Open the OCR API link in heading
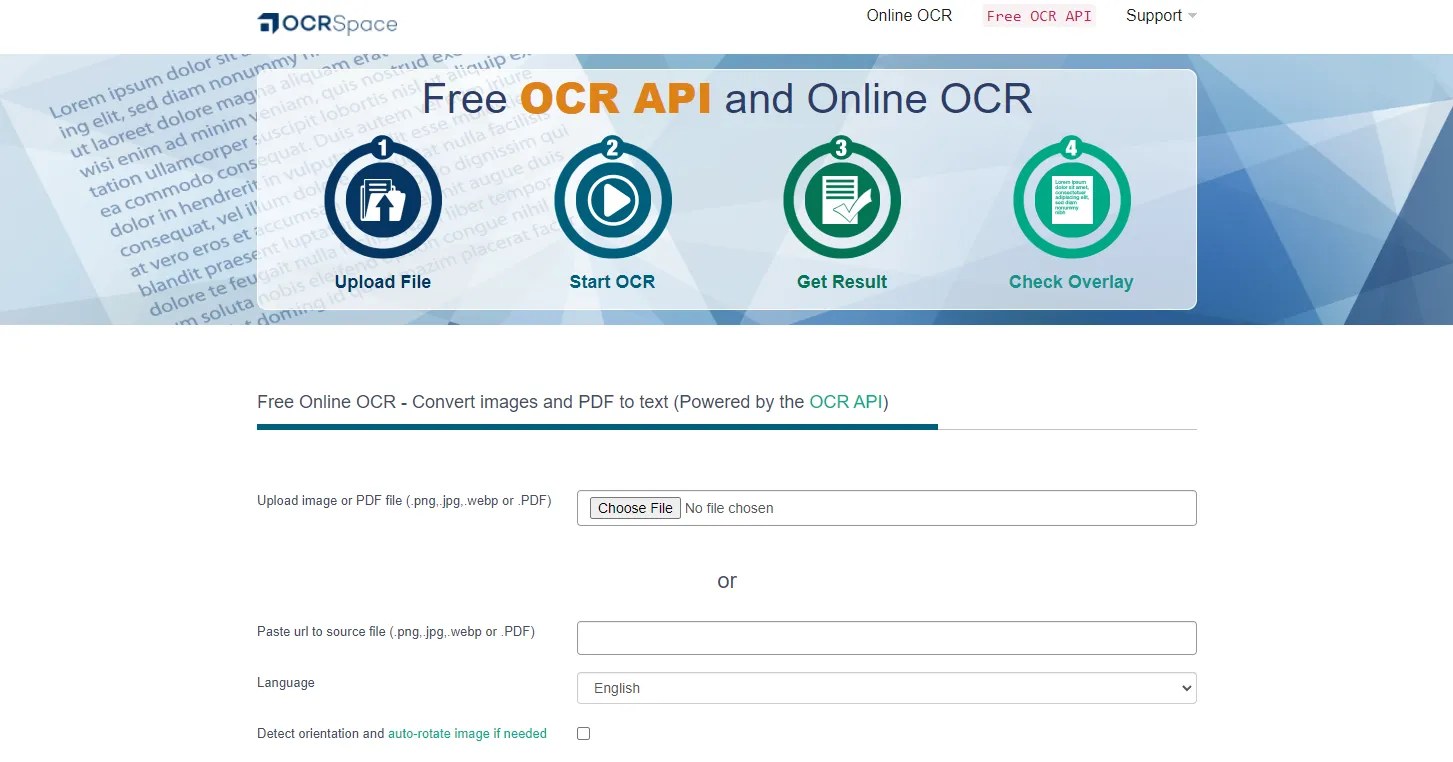Viewport: 1453px width, 762px height. [846, 402]
